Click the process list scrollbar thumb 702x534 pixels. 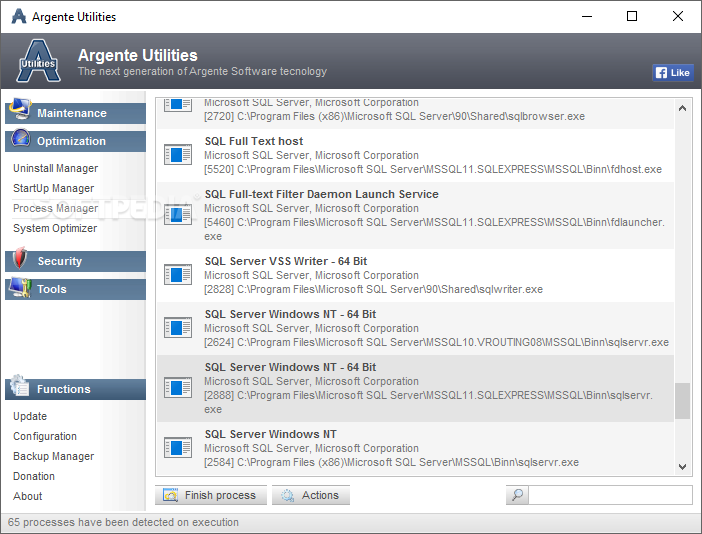[x=682, y=401]
